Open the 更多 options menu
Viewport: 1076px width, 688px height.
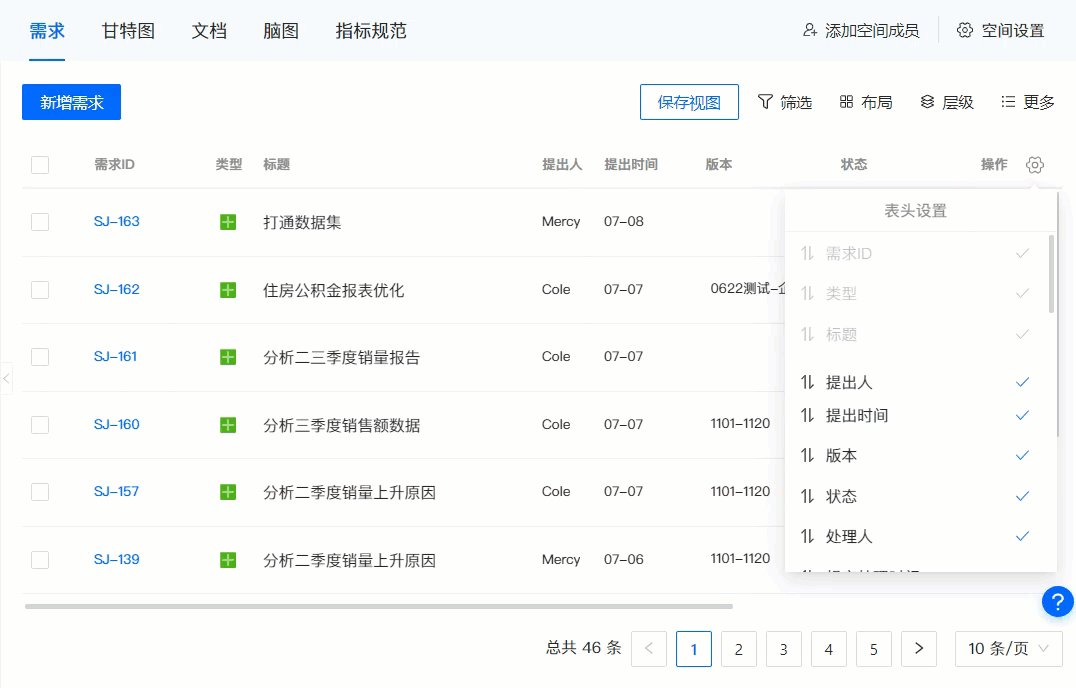[1028, 102]
